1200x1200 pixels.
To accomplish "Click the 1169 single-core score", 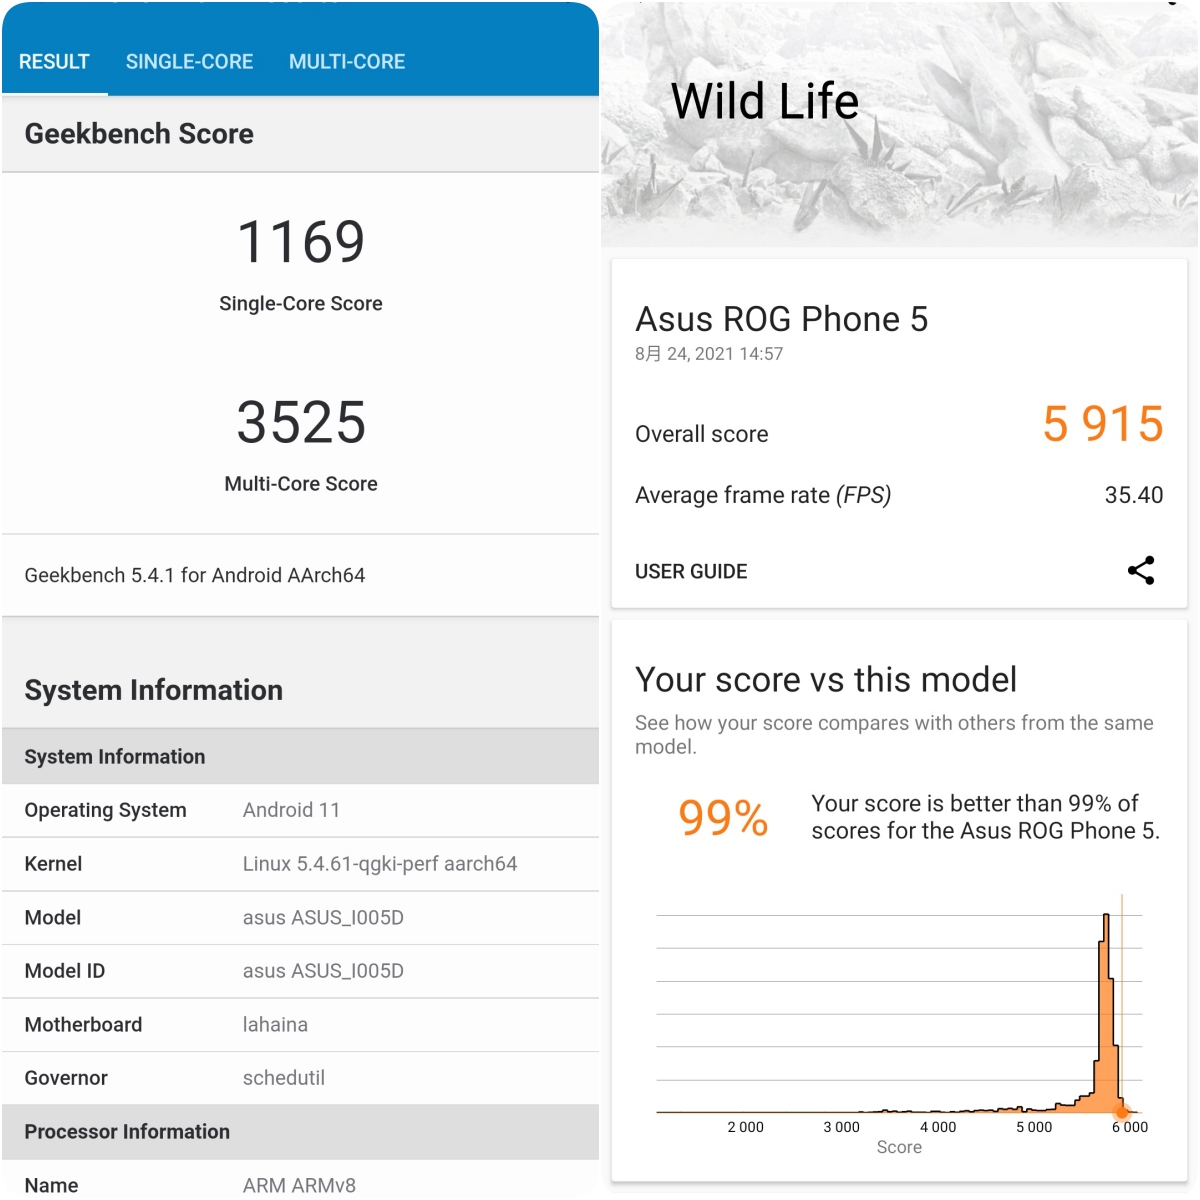I will tap(301, 242).
